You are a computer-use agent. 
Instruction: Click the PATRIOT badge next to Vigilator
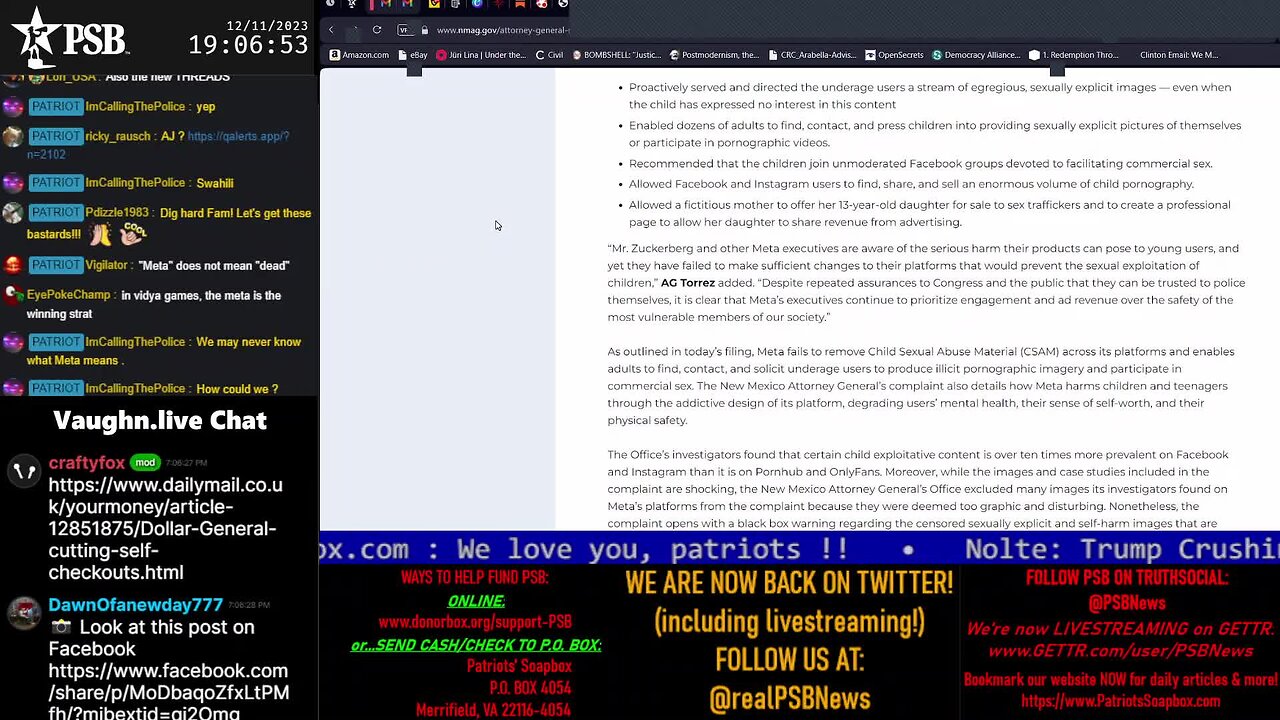[55, 265]
